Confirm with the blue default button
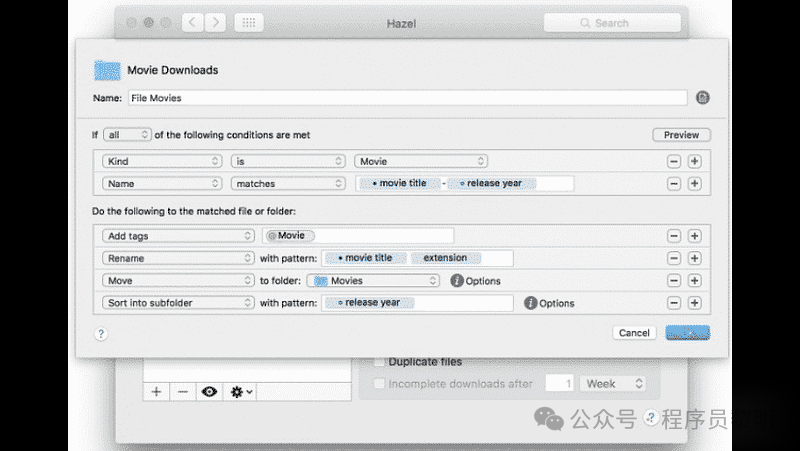The height and width of the screenshot is (451, 800). tap(688, 333)
